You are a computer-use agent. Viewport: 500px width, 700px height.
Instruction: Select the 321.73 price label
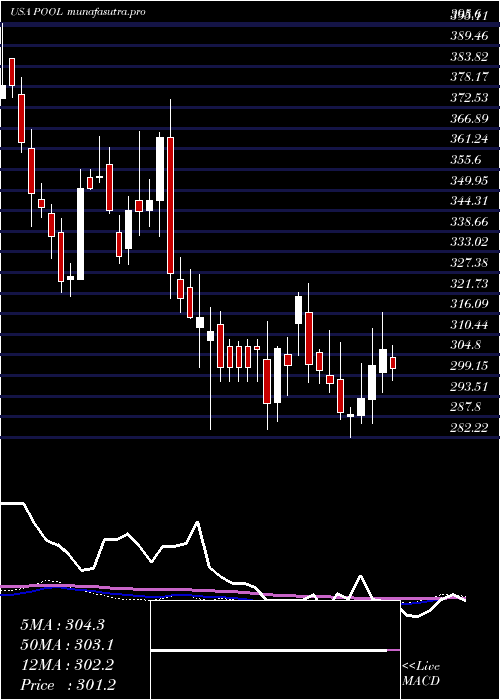[469, 283]
